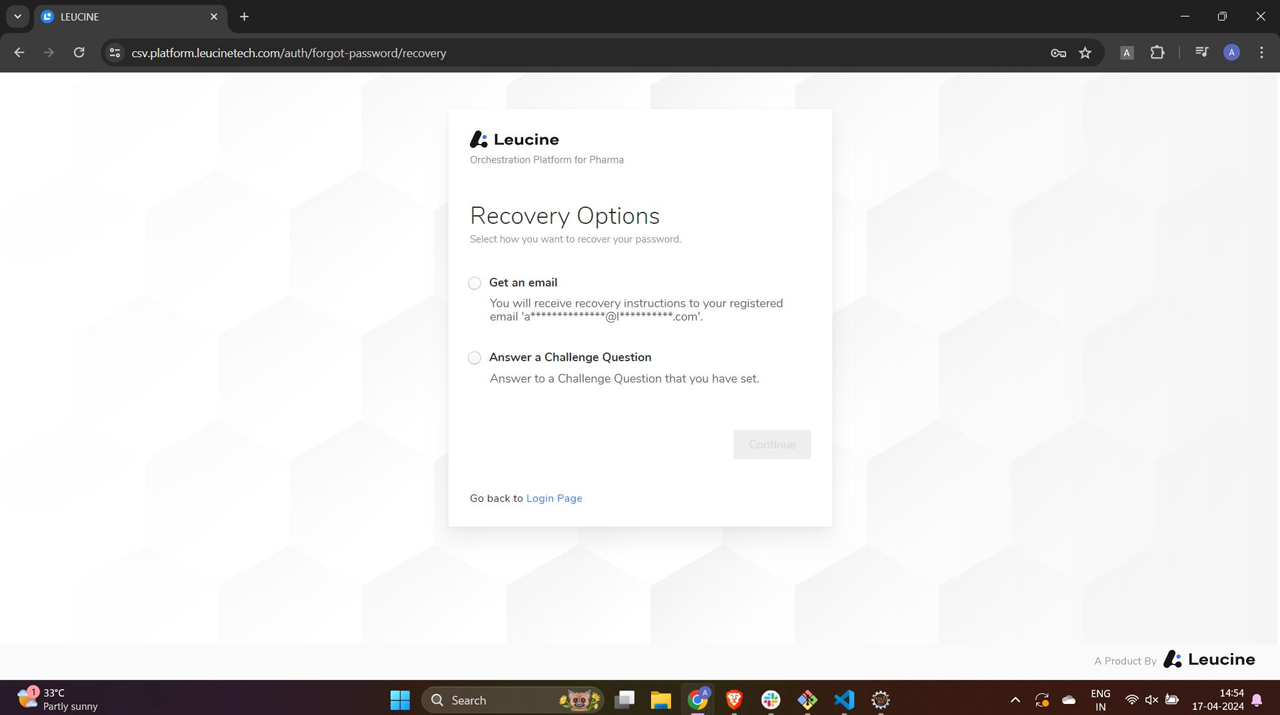
Task: Open the Chrome profile avatar
Action: 1232,53
